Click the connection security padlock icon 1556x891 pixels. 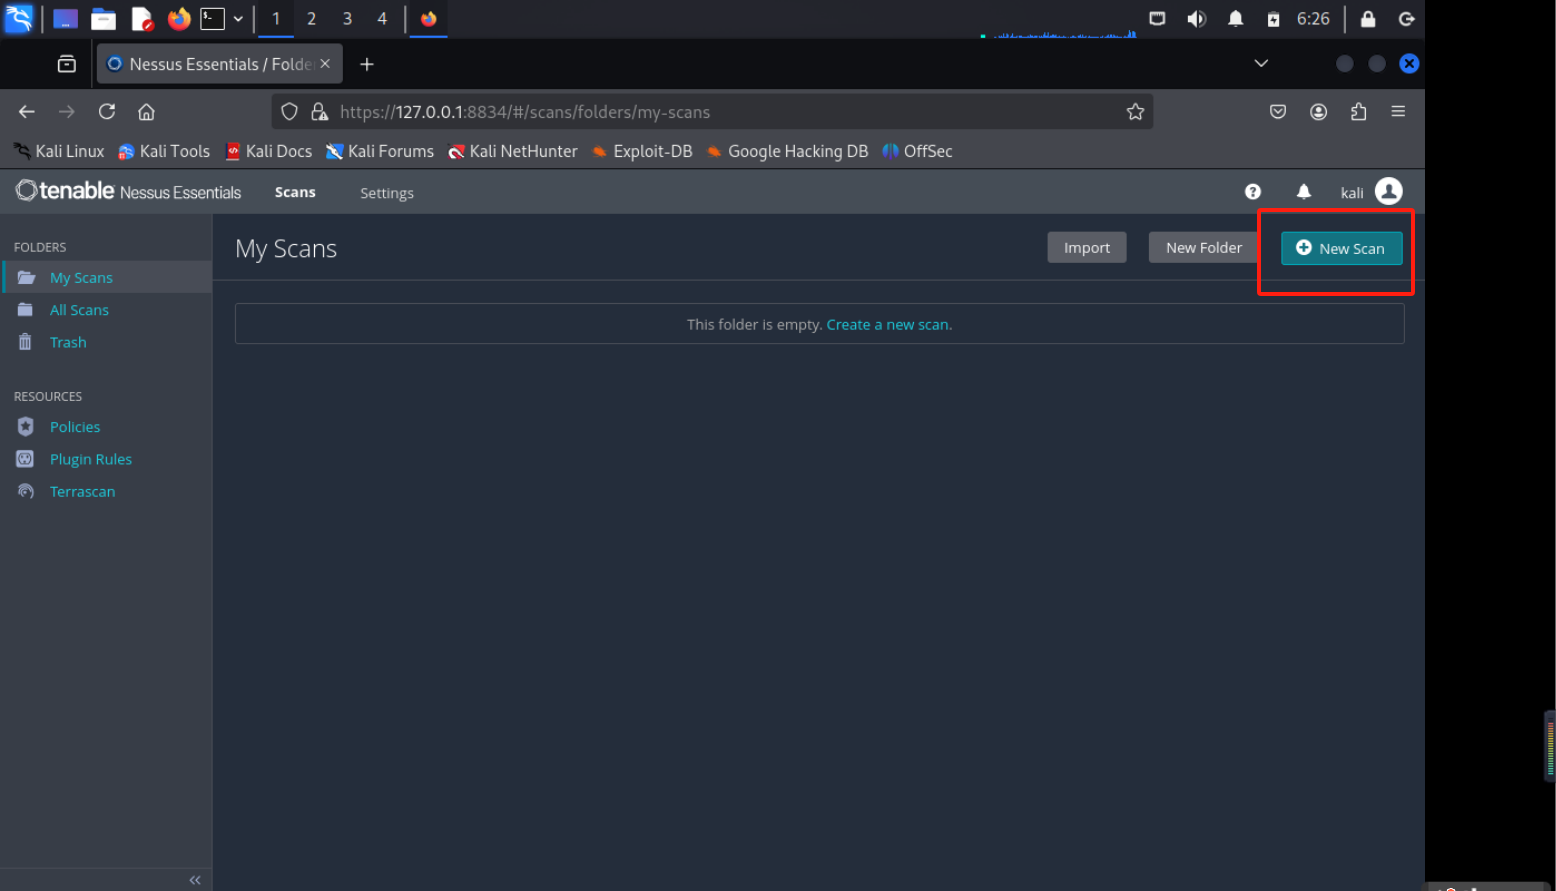pos(319,112)
